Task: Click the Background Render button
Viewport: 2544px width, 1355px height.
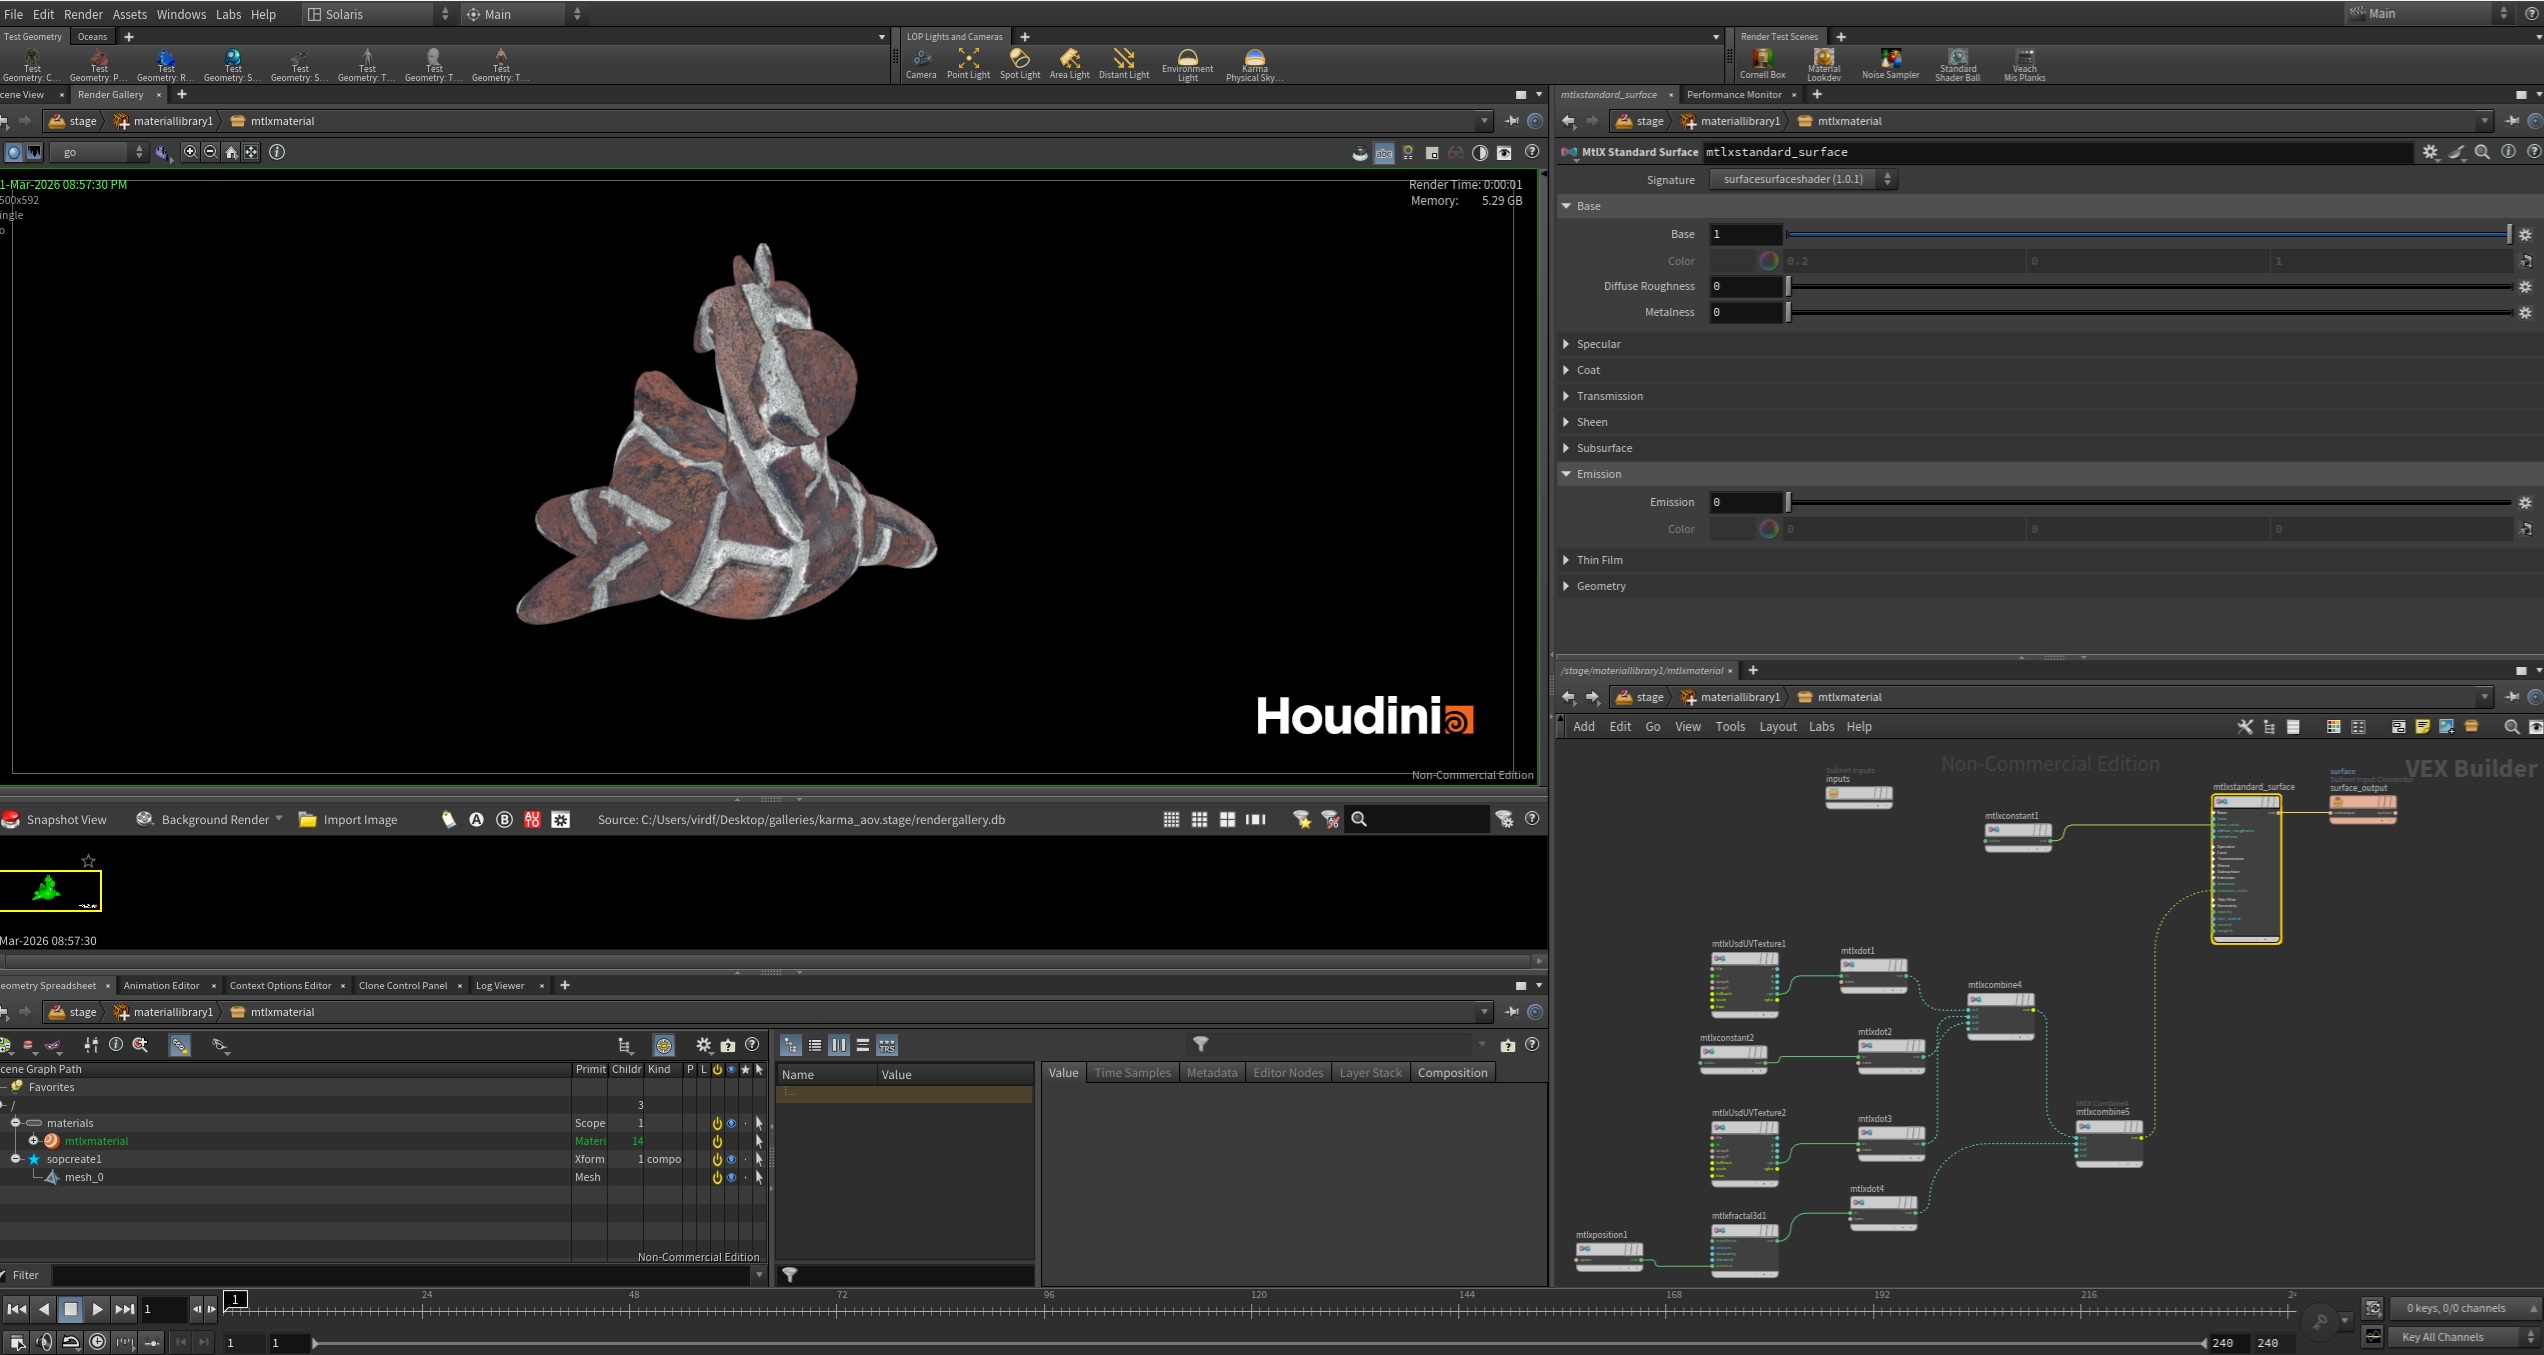Action: coord(209,819)
